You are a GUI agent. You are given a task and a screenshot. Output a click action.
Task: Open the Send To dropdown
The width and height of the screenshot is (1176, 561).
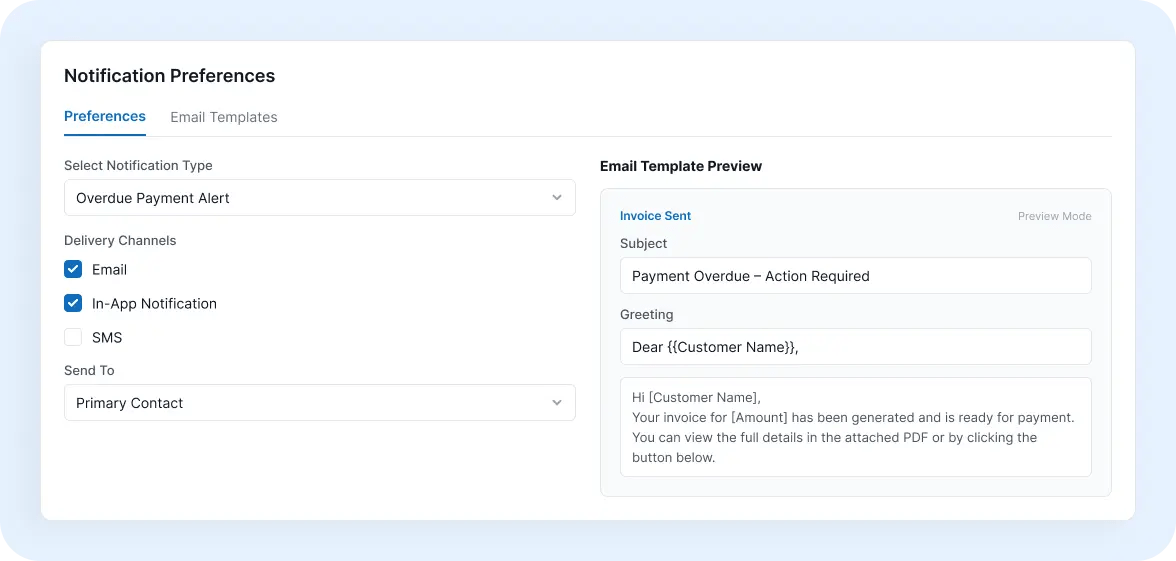320,403
